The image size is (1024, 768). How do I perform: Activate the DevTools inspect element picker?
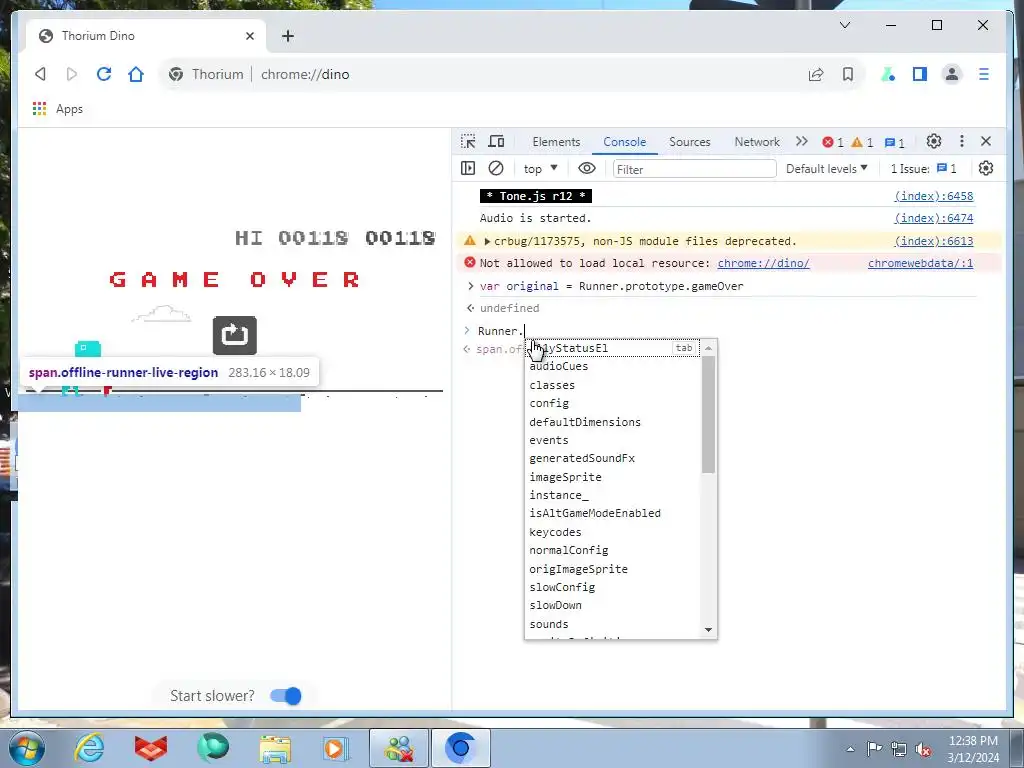(x=468, y=141)
